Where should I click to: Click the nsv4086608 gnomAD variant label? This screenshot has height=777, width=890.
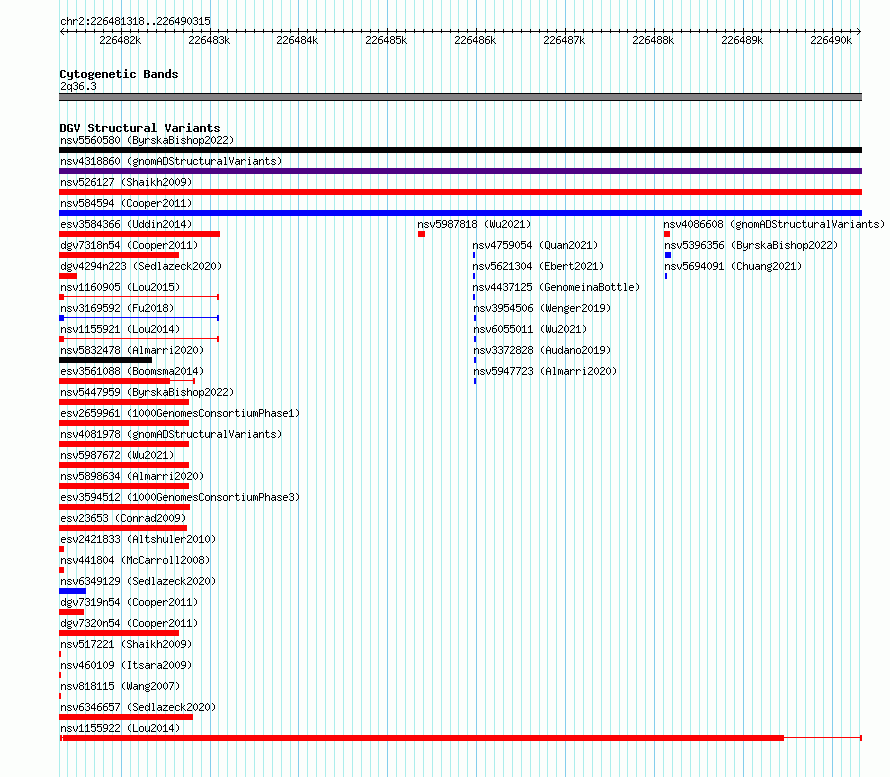pyautogui.click(x=774, y=224)
